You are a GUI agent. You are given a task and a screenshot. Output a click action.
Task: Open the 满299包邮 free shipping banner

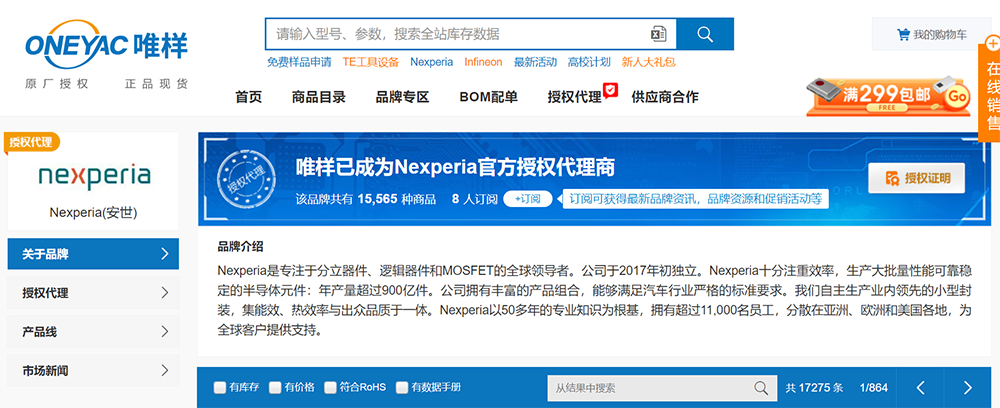[x=888, y=96]
